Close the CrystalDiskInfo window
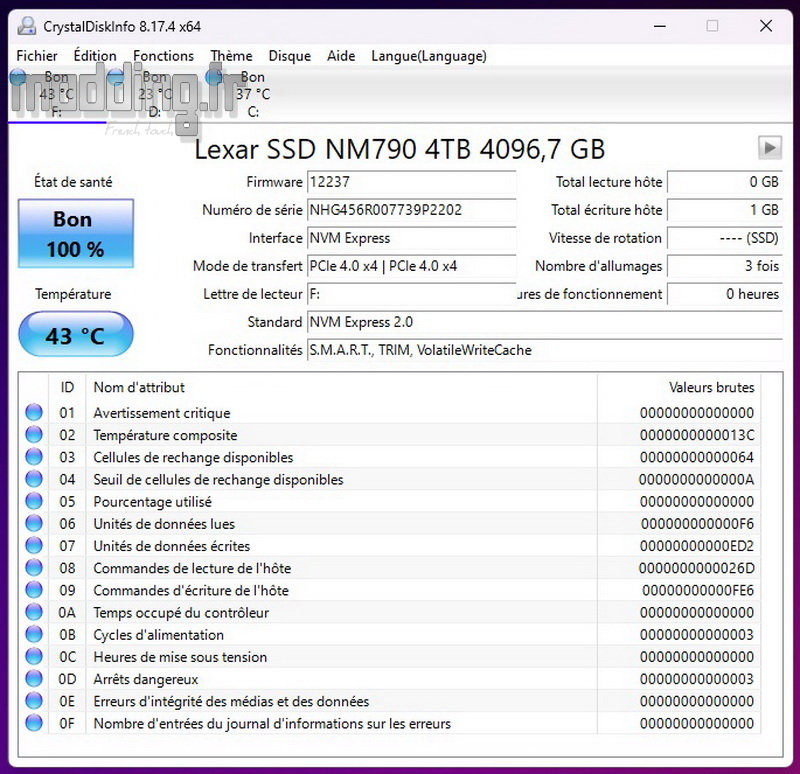The image size is (800, 774). (766, 26)
